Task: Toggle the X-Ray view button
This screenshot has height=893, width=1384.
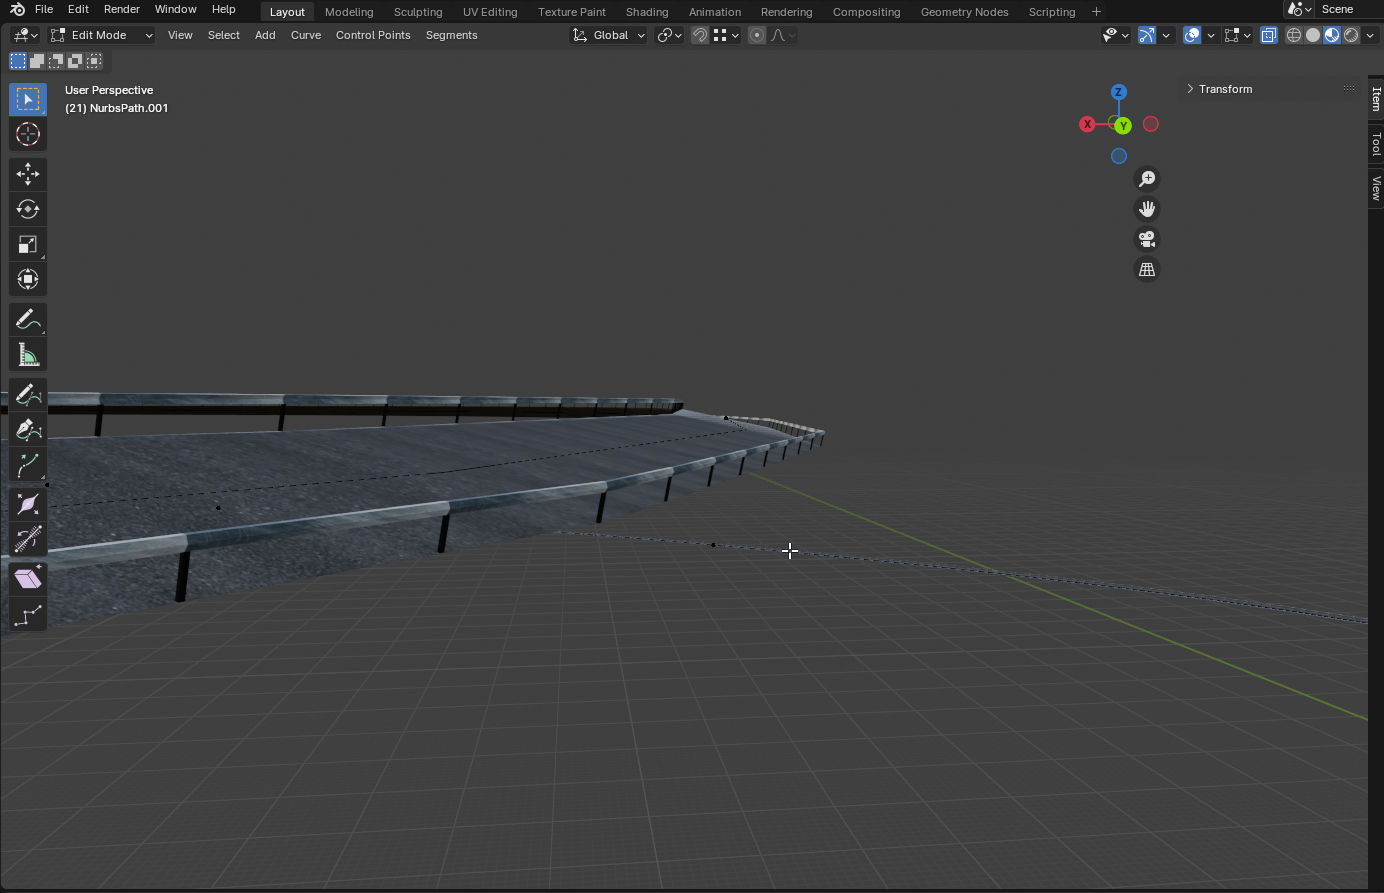Action: 1269,35
